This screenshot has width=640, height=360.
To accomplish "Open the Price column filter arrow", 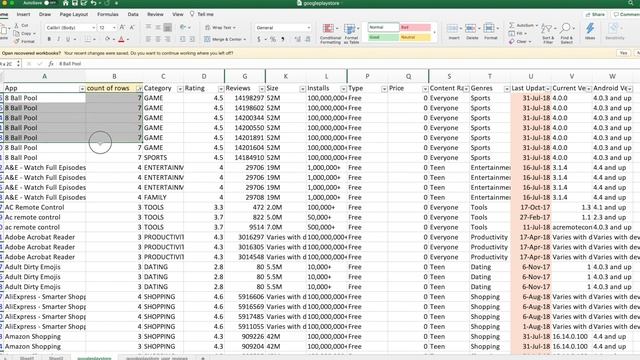I will tap(424, 89).
